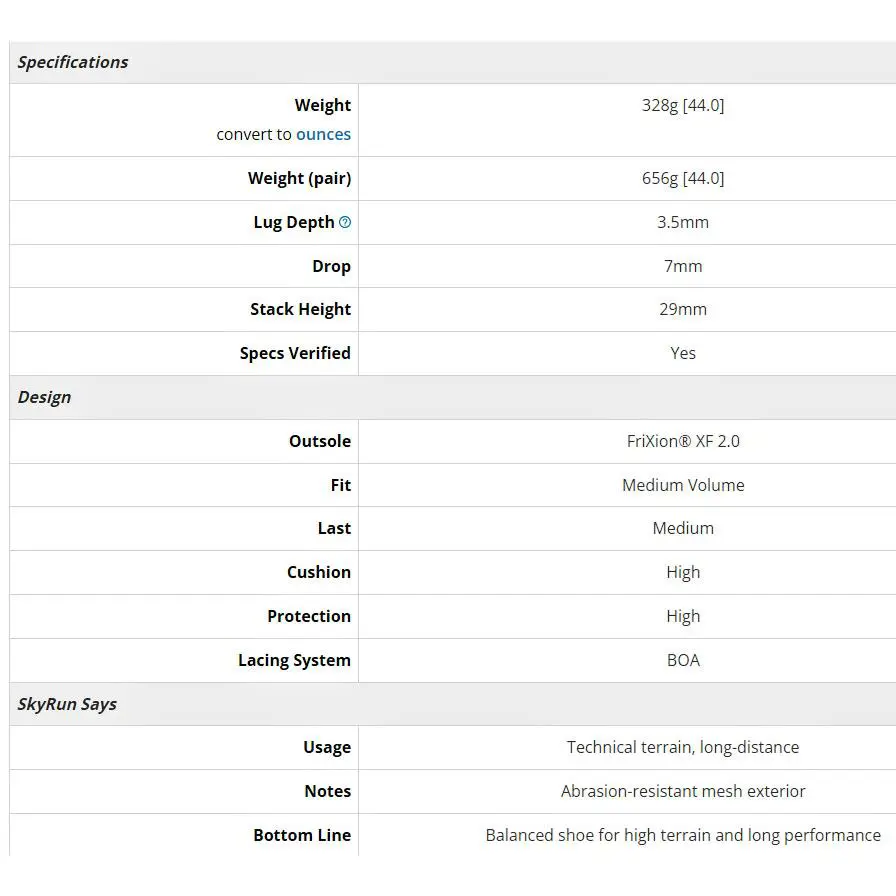Screen dimensions: 896x896
Task: Click the FriXion XF 2.0 outsole value
Action: (x=683, y=441)
